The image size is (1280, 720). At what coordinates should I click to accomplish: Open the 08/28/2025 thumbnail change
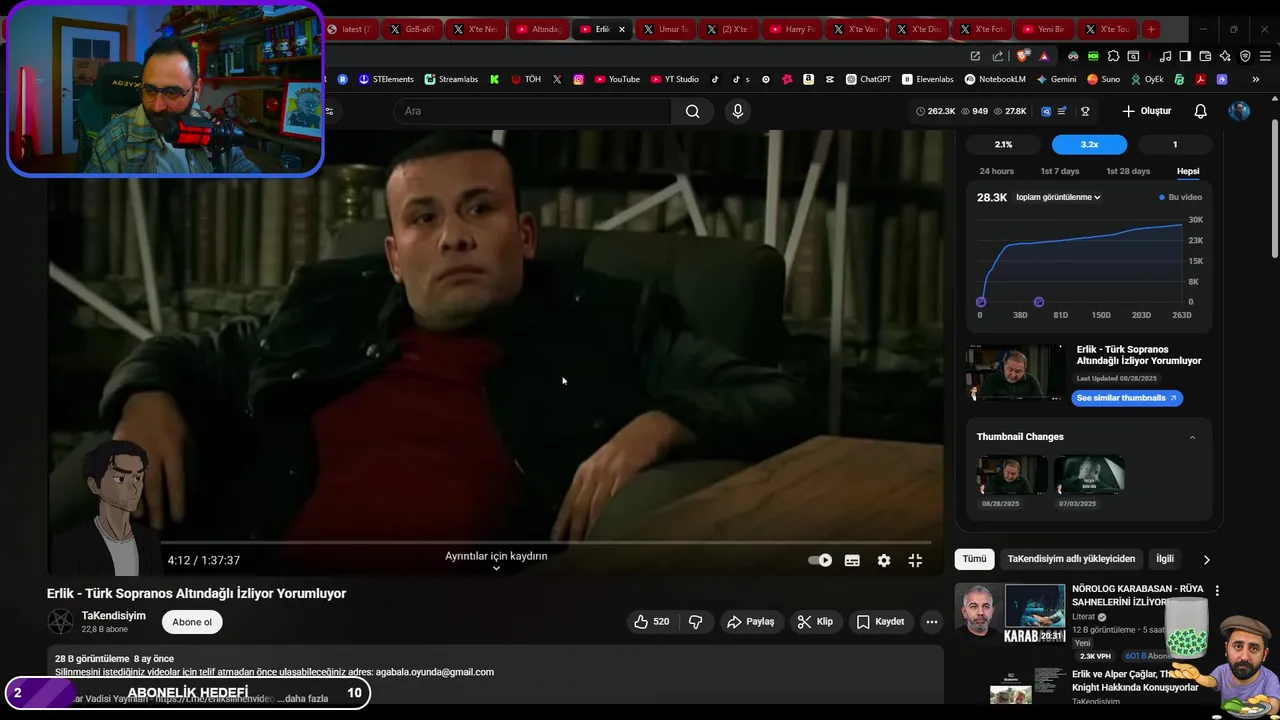click(x=1012, y=476)
